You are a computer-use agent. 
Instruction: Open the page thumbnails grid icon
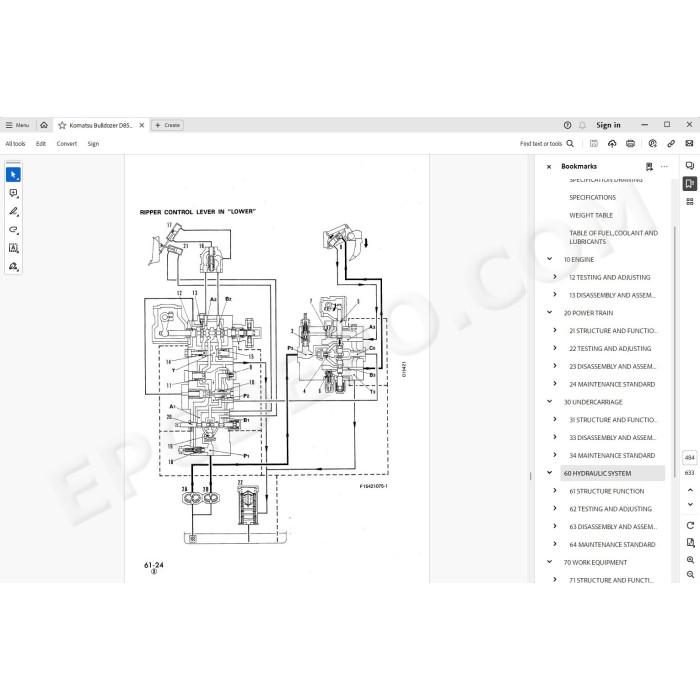click(690, 202)
